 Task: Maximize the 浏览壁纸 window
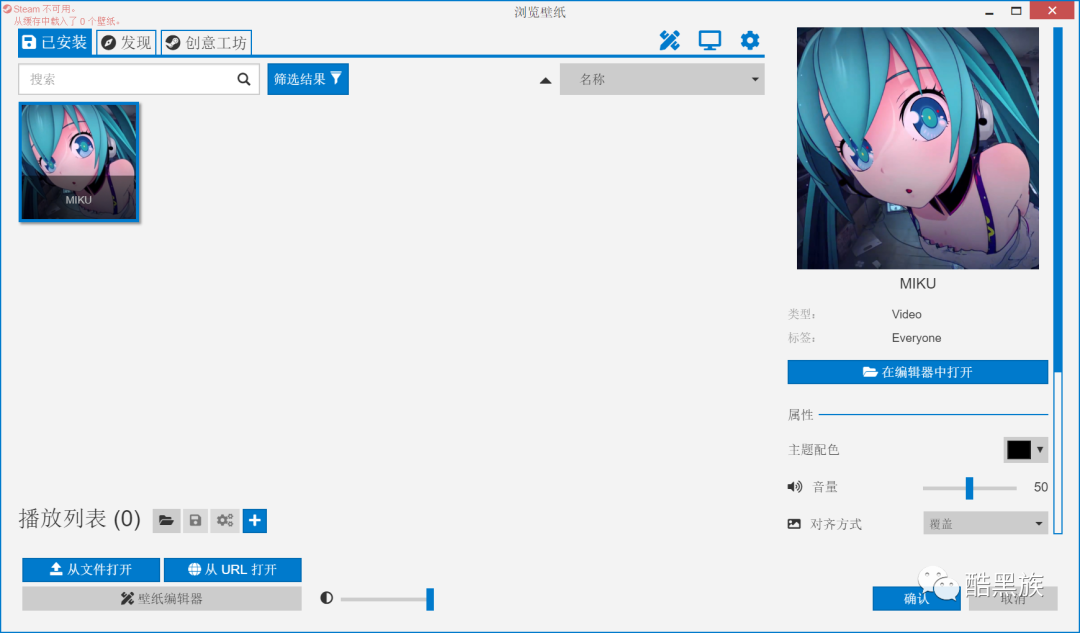1016,11
